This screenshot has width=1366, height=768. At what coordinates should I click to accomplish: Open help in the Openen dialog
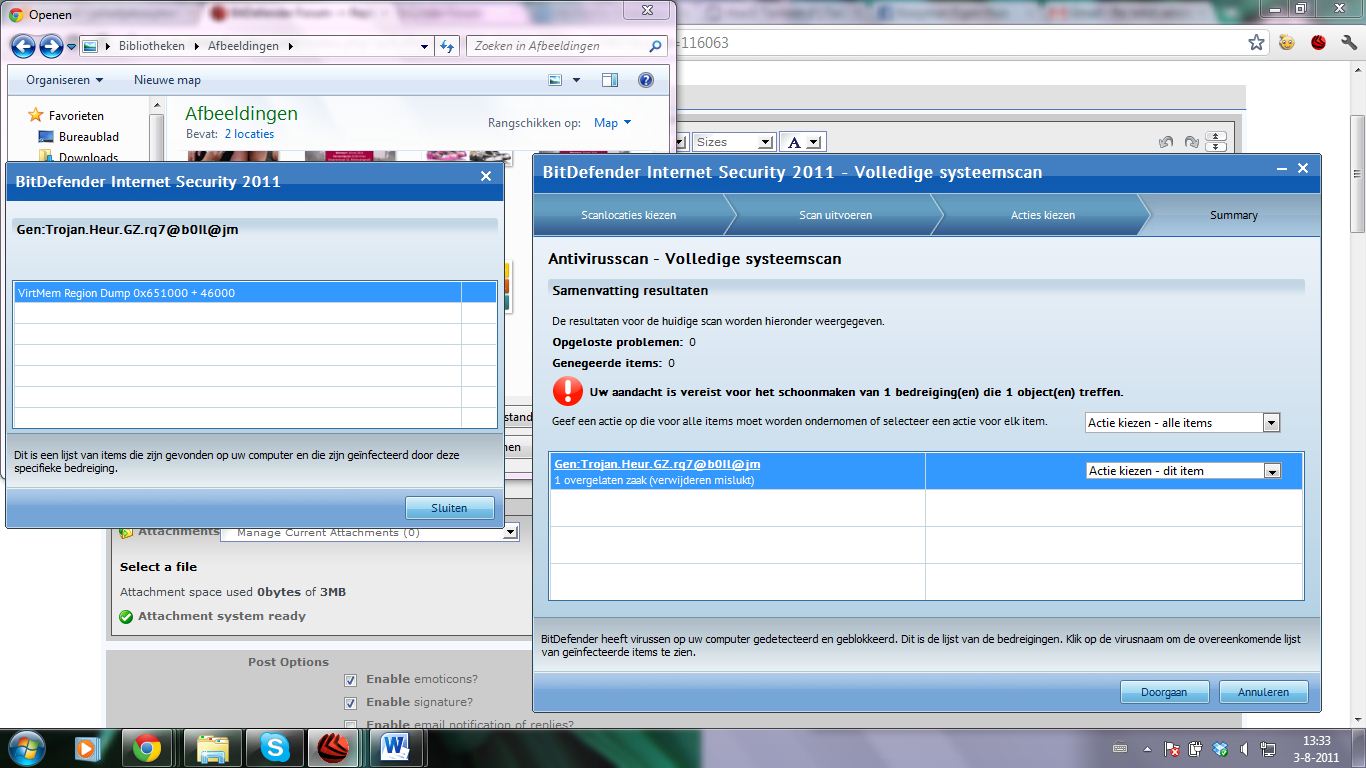pyautogui.click(x=646, y=80)
